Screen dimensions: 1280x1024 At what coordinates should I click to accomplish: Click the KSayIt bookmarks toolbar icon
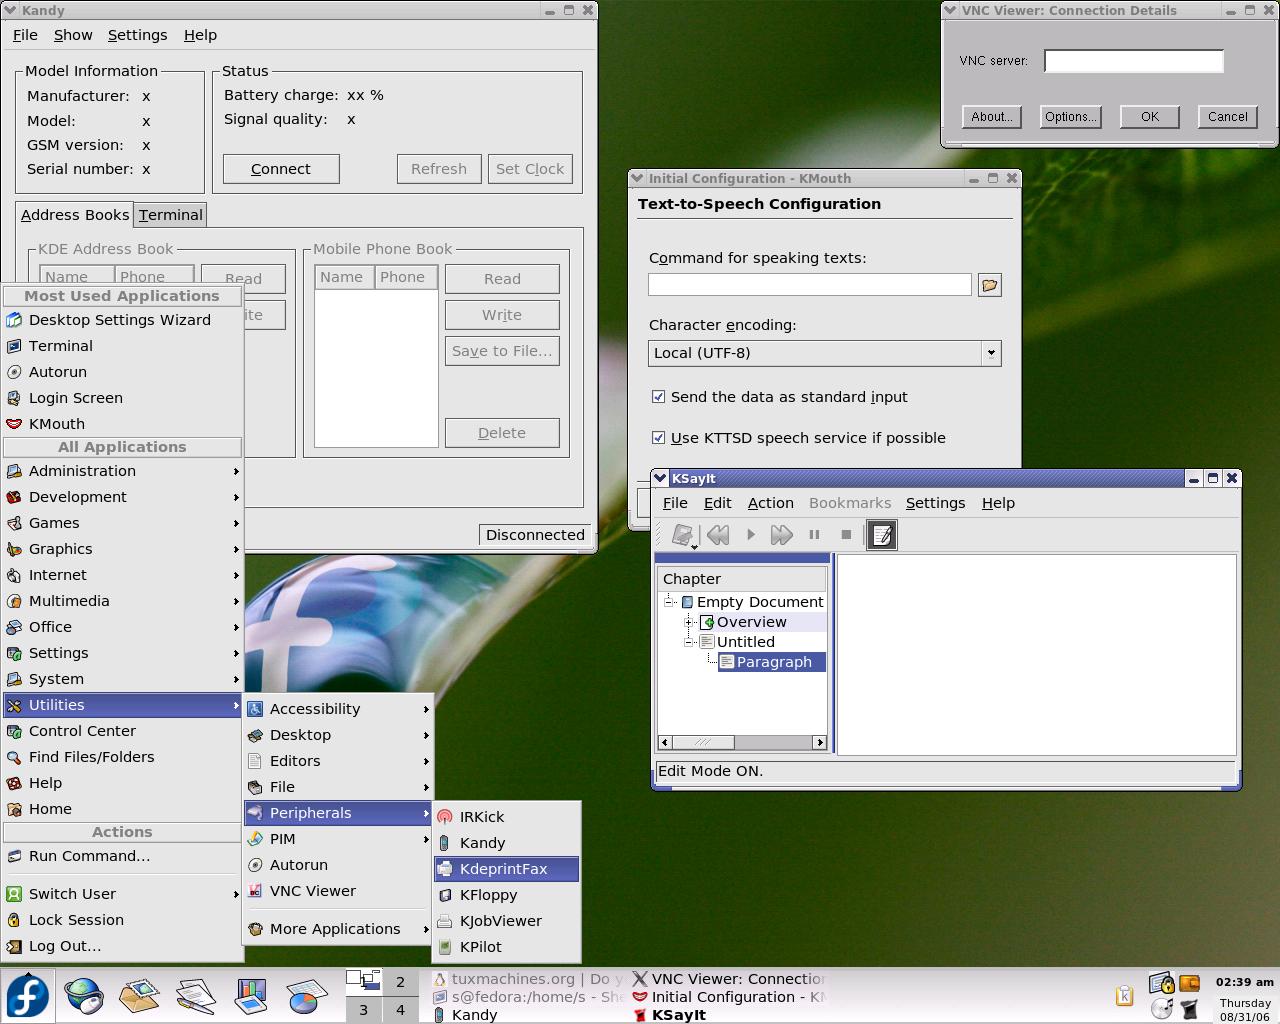point(683,535)
